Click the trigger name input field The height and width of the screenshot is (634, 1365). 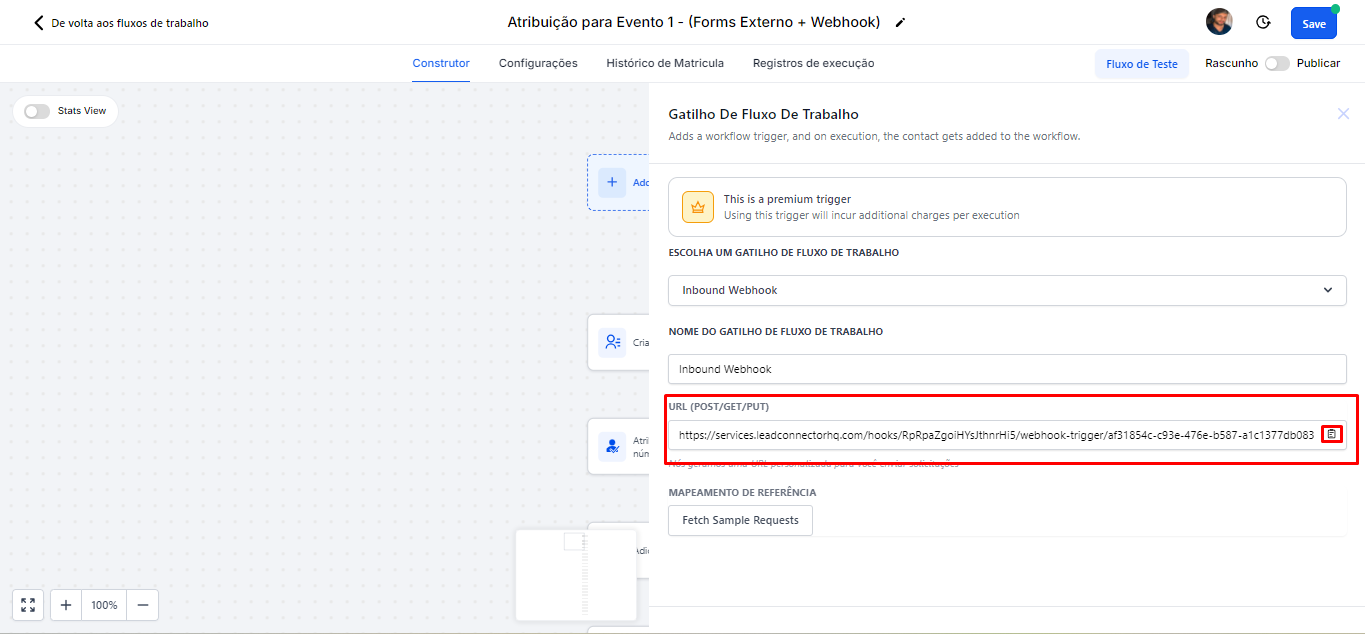1007,369
